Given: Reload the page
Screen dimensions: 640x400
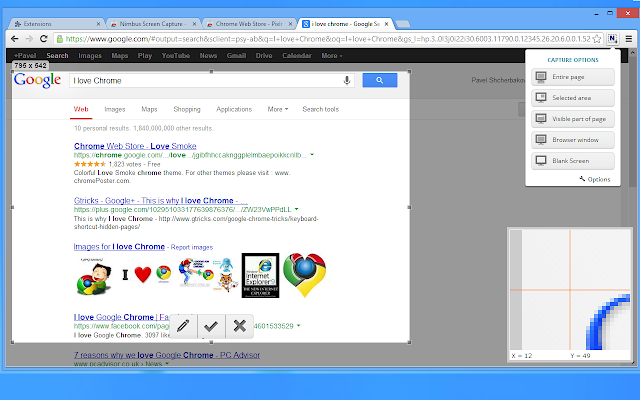Looking at the screenshot, I should pyautogui.click(x=44, y=39).
